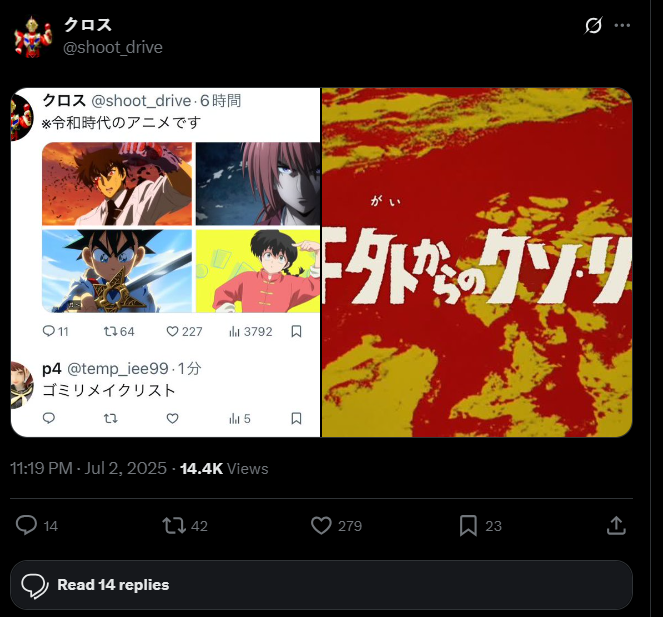Open the クロス profile avatar
Viewport: 663px width, 617px height.
point(33,36)
